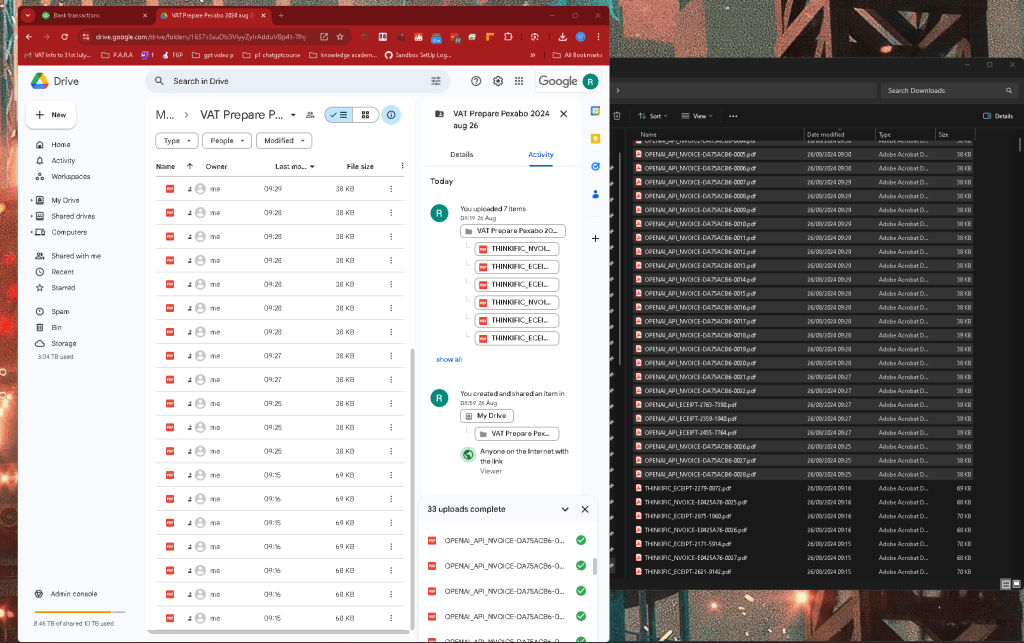This screenshot has width=1024, height=643.
Task: Open more options for the file list header
Action: (402, 166)
